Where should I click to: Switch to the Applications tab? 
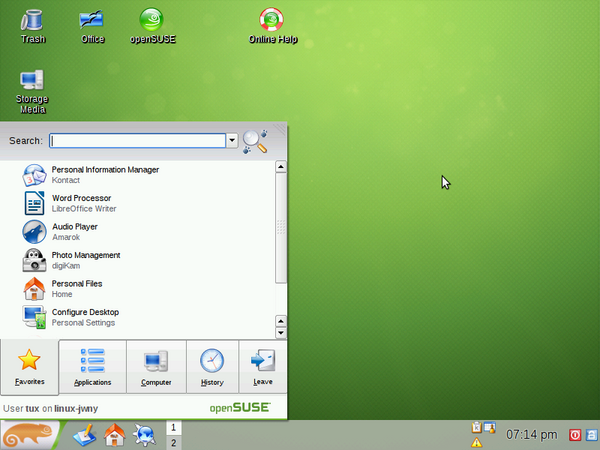pos(92,367)
